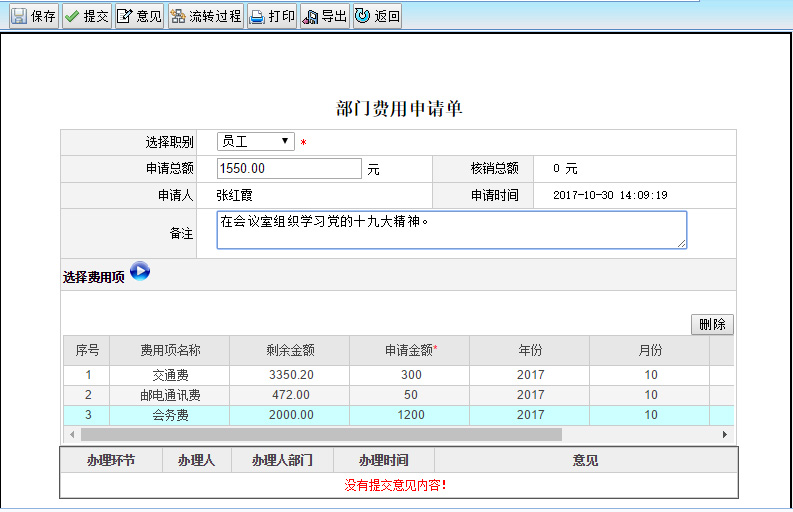Click the table's horizontal scrollbar thumb

(x=320, y=435)
